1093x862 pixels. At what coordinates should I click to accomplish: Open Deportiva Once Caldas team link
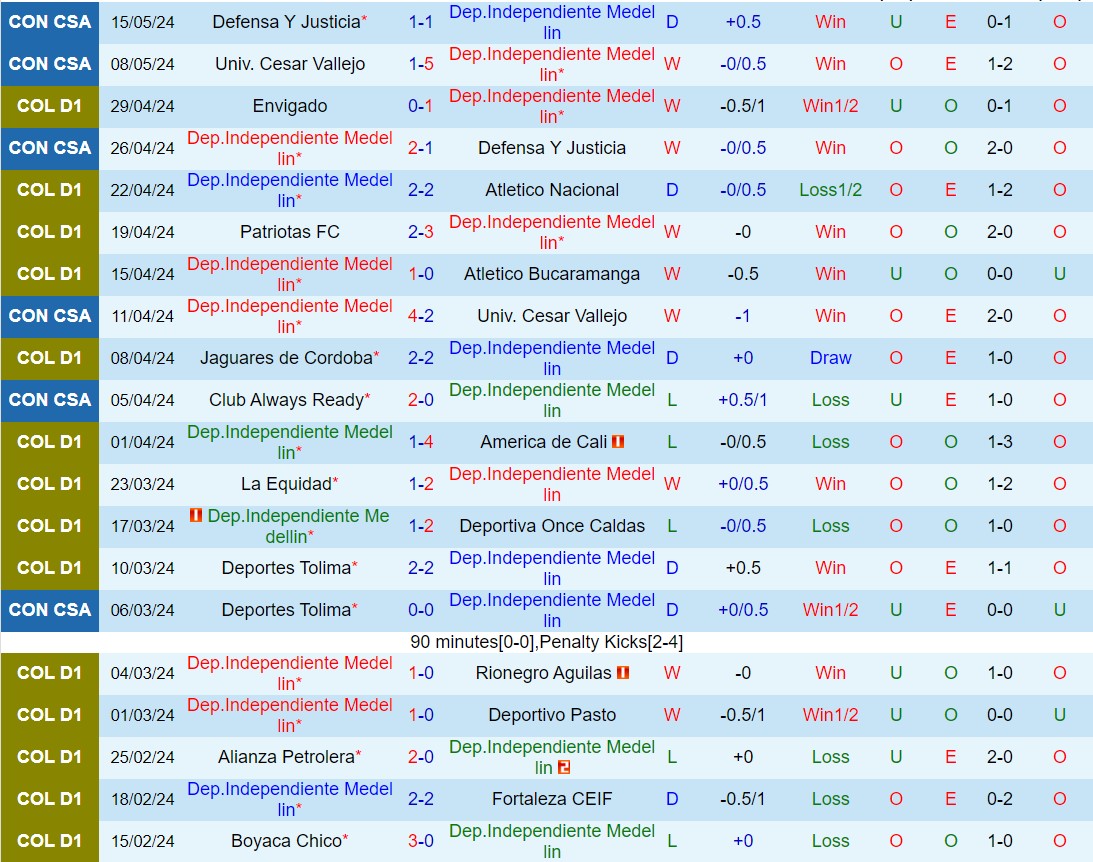click(x=552, y=525)
